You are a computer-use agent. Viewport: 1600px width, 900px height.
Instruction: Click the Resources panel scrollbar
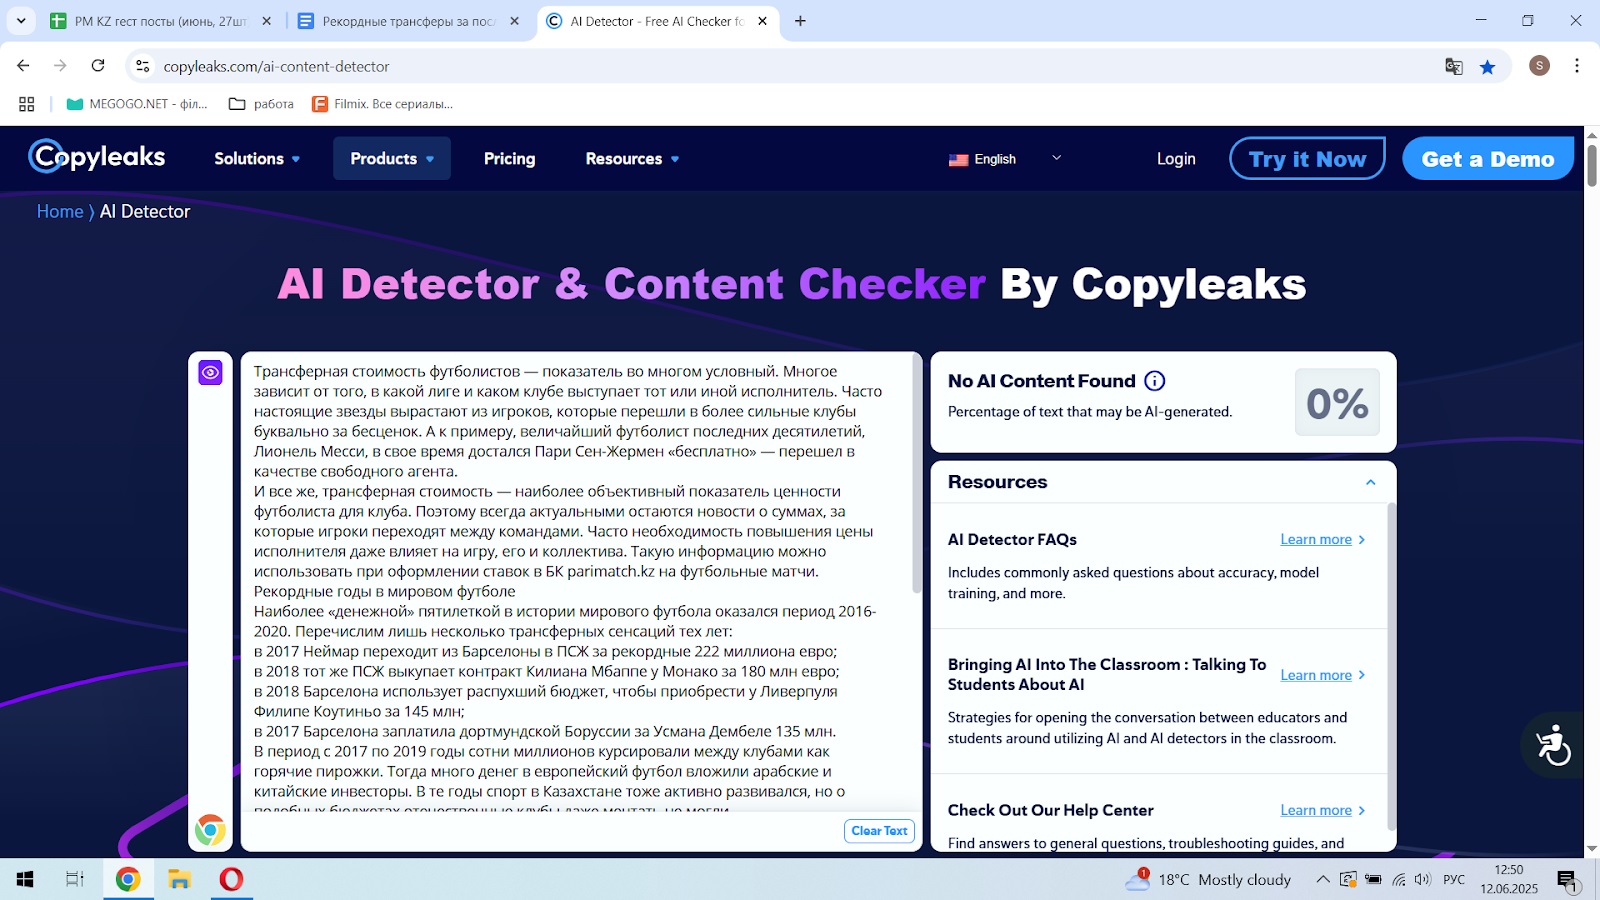tap(1391, 665)
